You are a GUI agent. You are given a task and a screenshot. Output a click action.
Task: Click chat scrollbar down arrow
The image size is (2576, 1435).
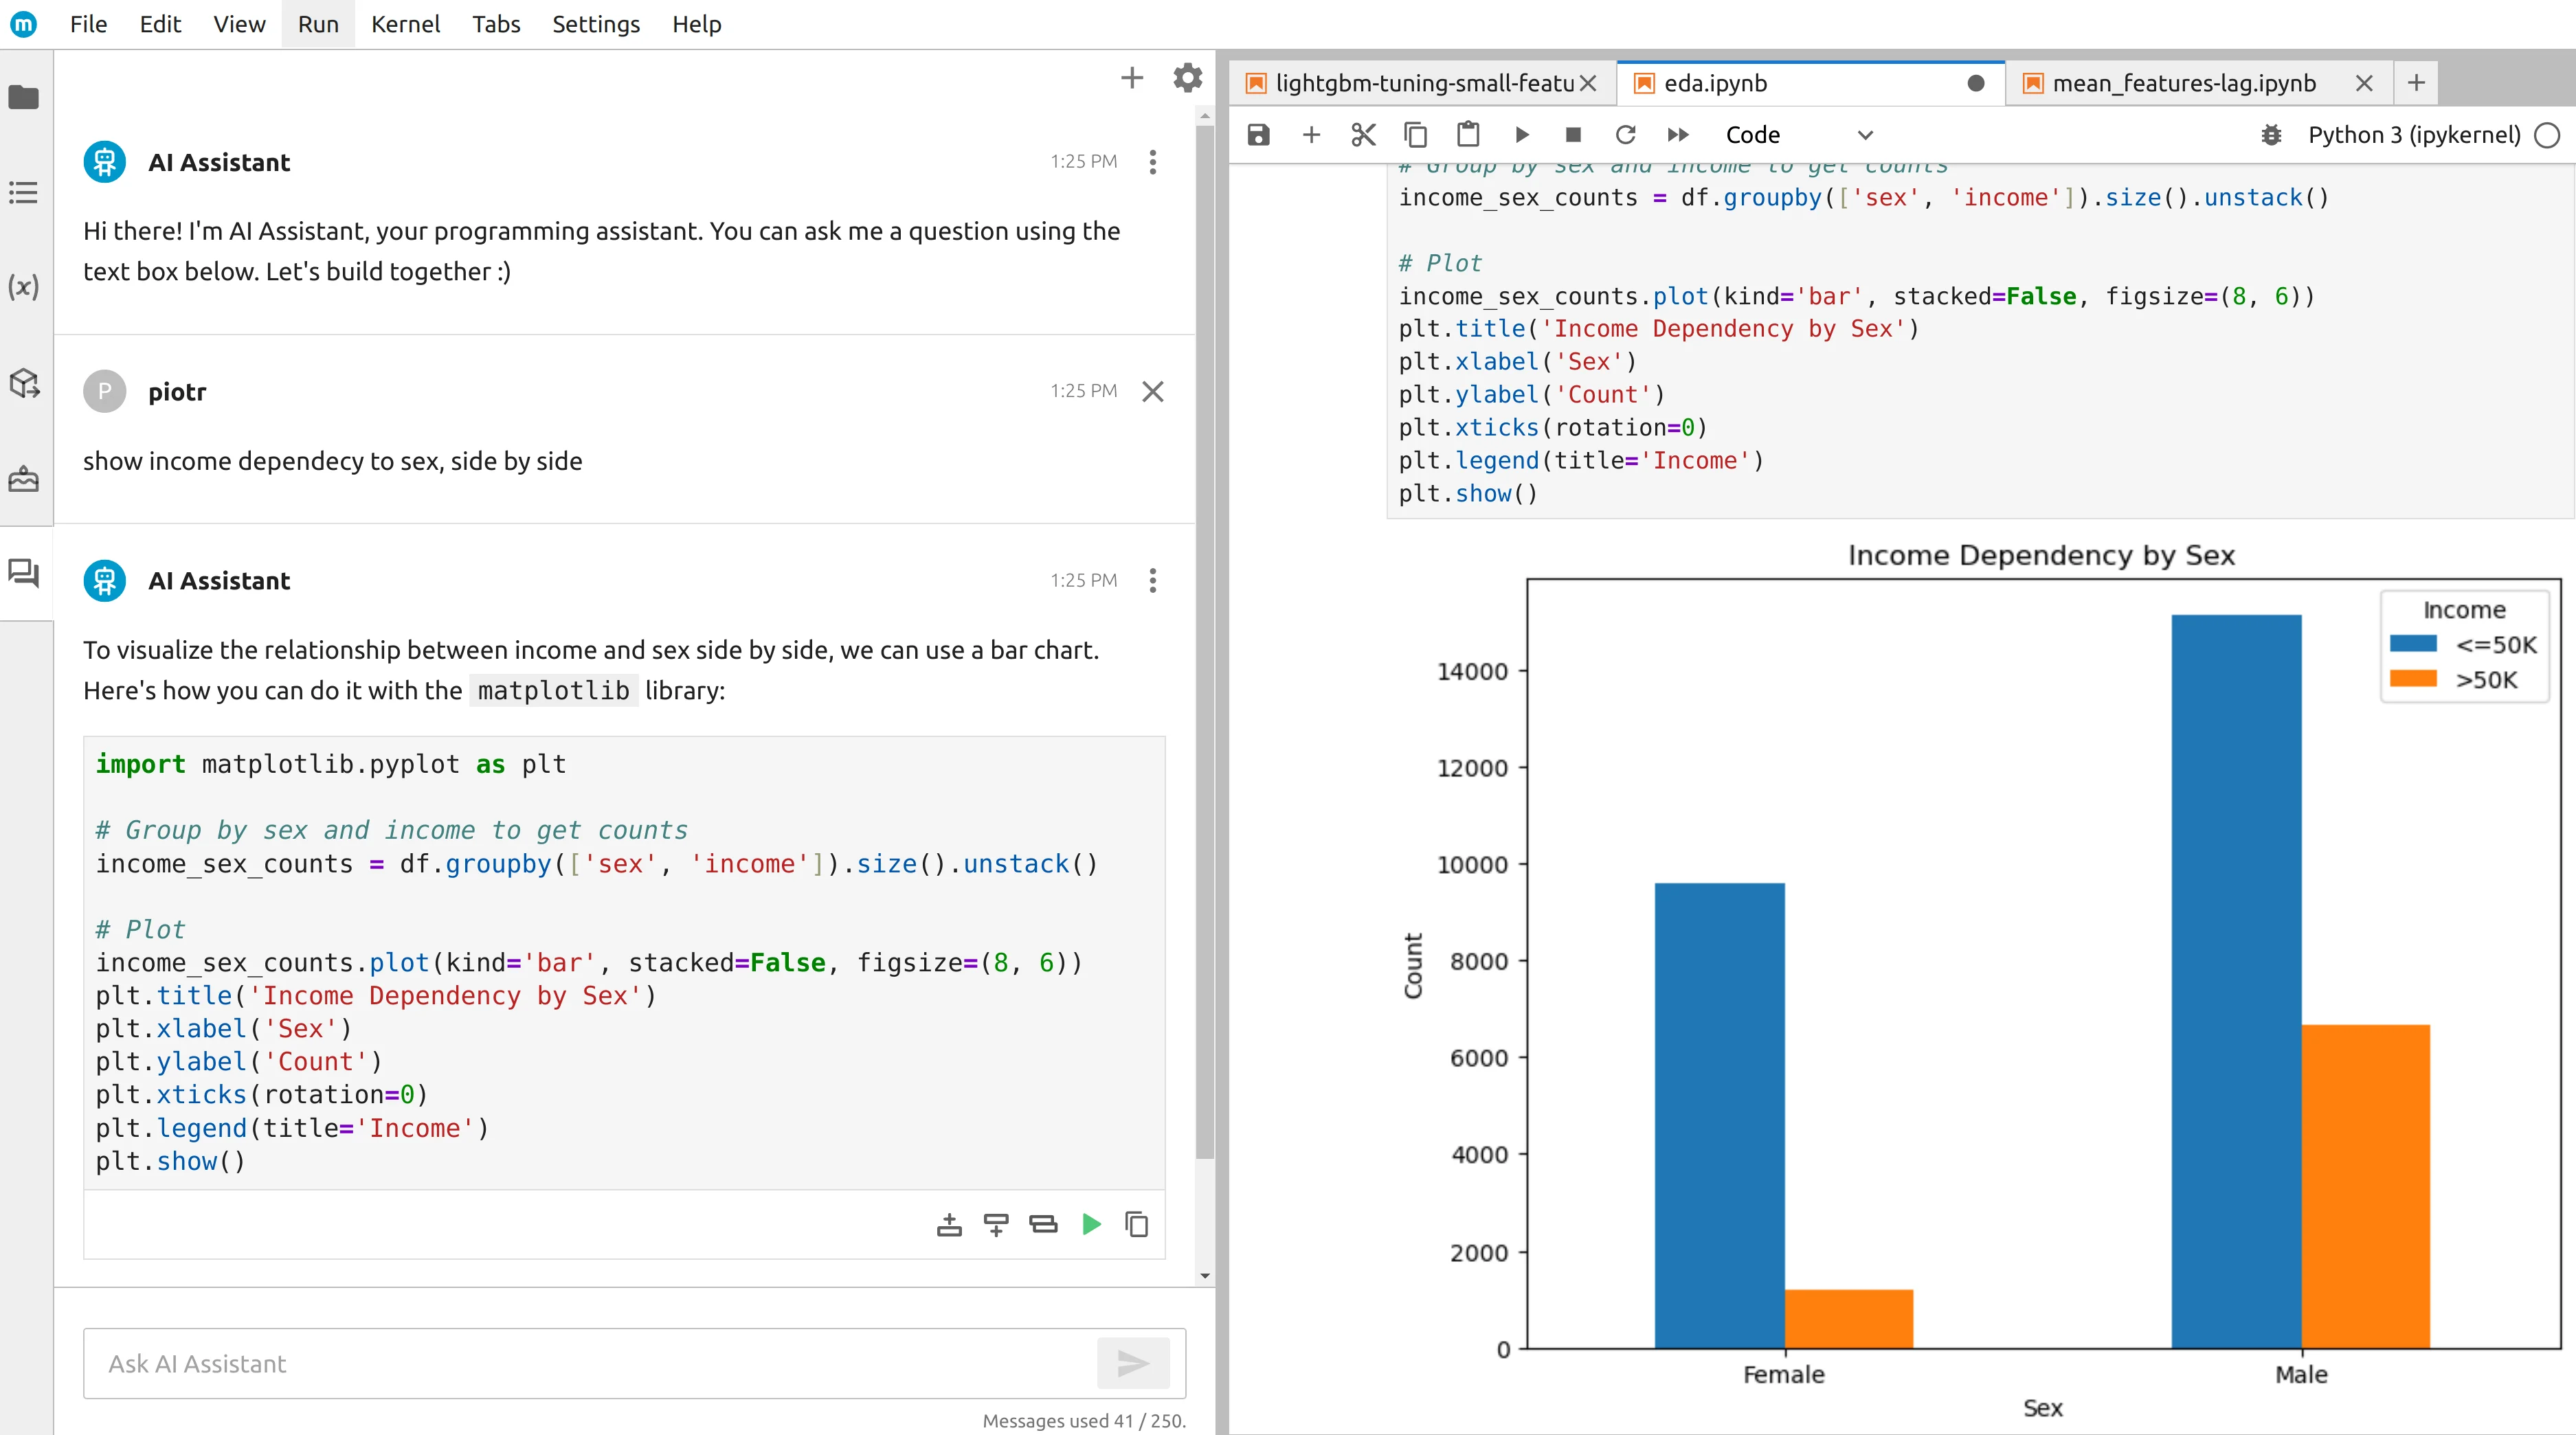pos(1204,1276)
